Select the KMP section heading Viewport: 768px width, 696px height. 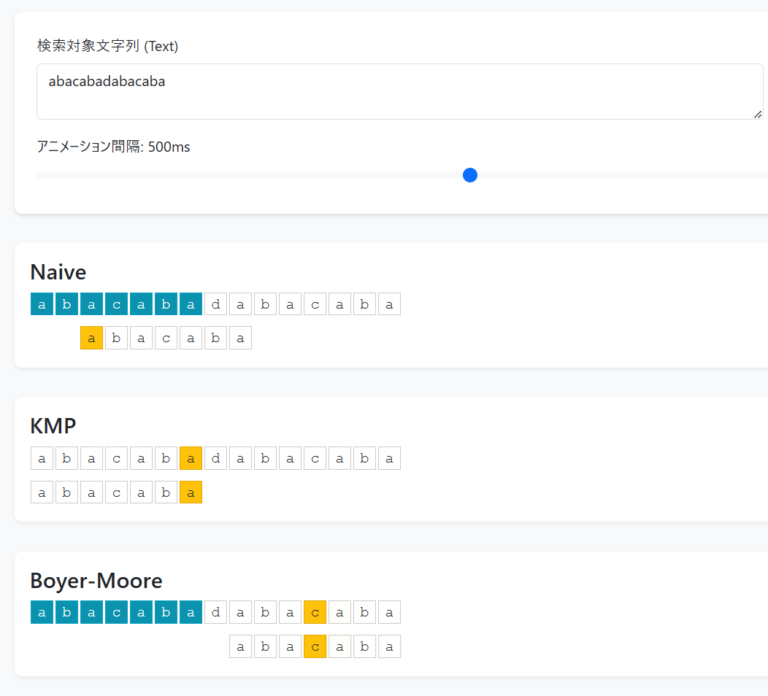point(53,426)
